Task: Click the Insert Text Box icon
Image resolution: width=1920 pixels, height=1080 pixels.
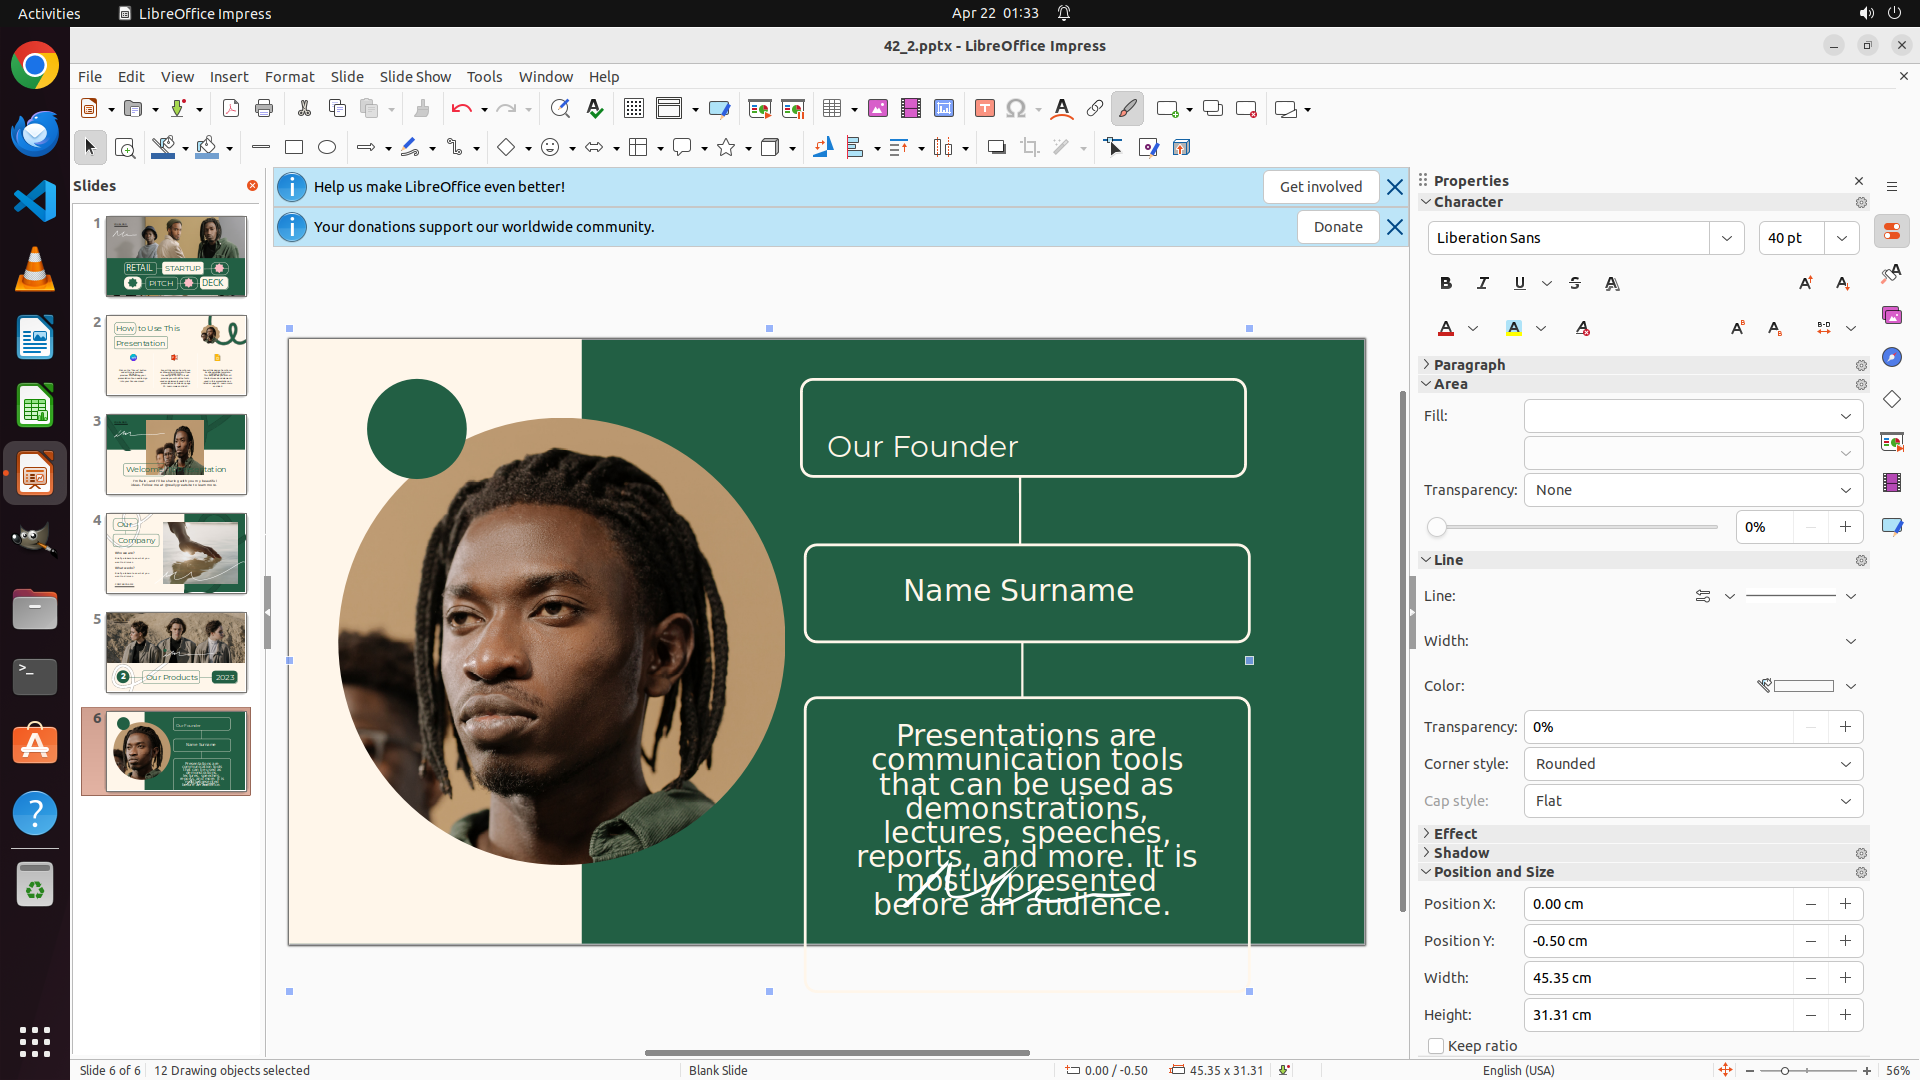Action: 984,109
